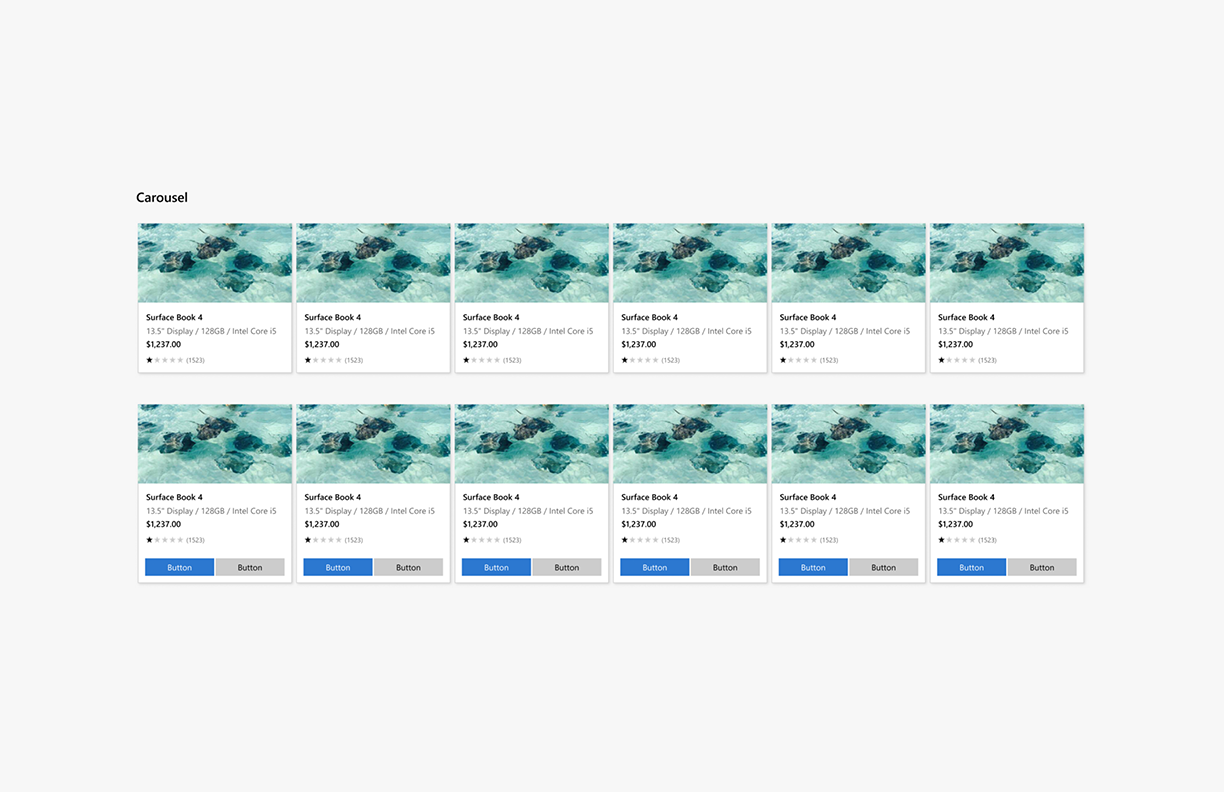Viewport: 1224px width, 792px height.
Task: Click gray Button on fifth bottom-row card
Action: [x=883, y=567]
